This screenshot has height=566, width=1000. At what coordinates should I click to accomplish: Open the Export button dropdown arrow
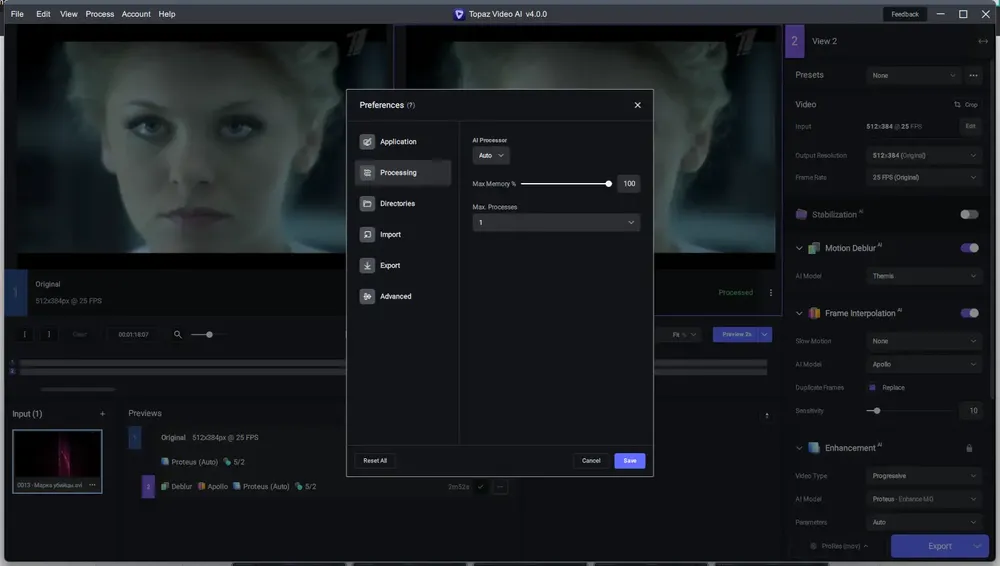click(x=978, y=546)
